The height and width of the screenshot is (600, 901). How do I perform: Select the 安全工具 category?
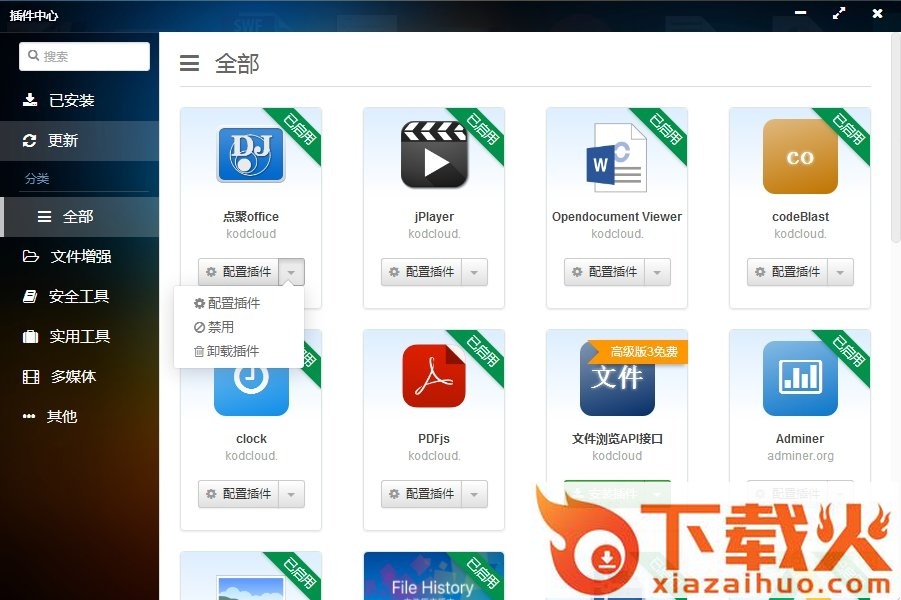tap(79, 297)
